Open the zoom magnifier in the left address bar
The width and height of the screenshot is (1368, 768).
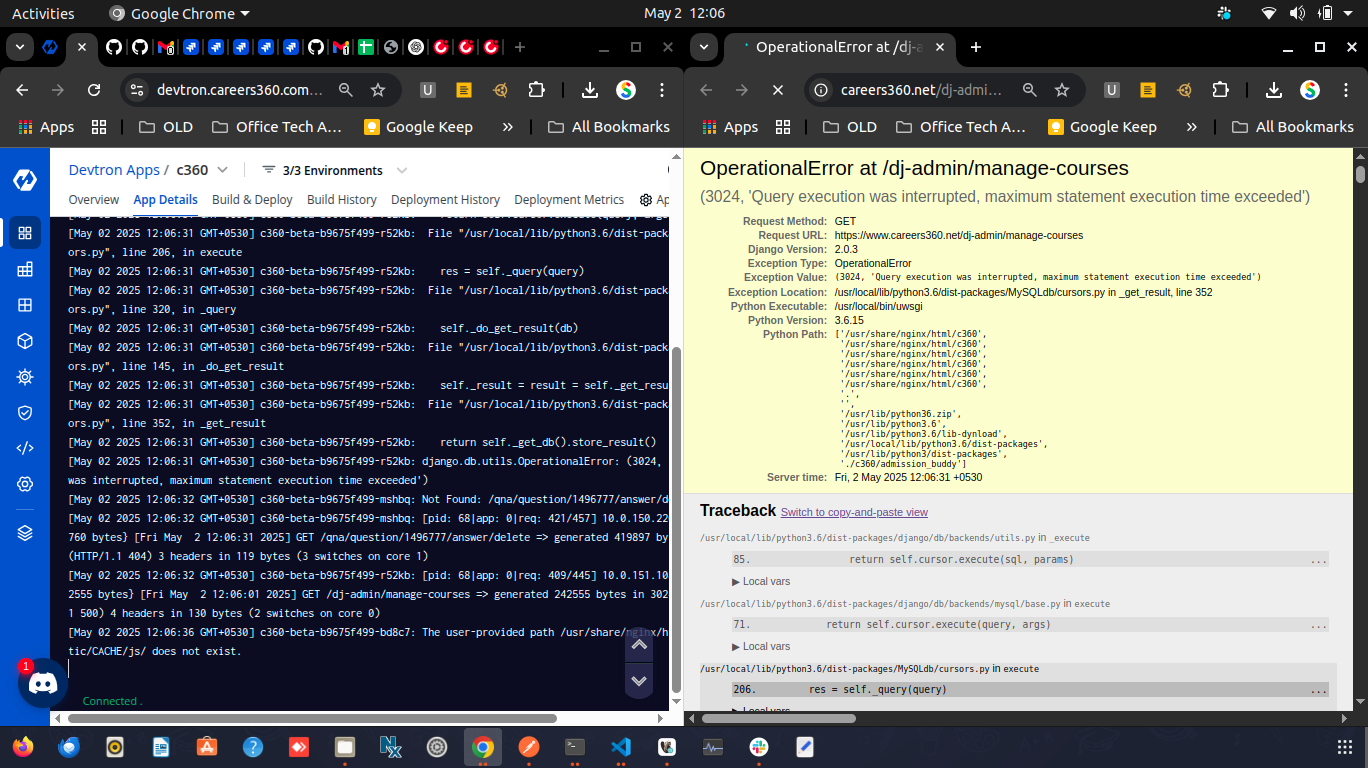(346, 90)
